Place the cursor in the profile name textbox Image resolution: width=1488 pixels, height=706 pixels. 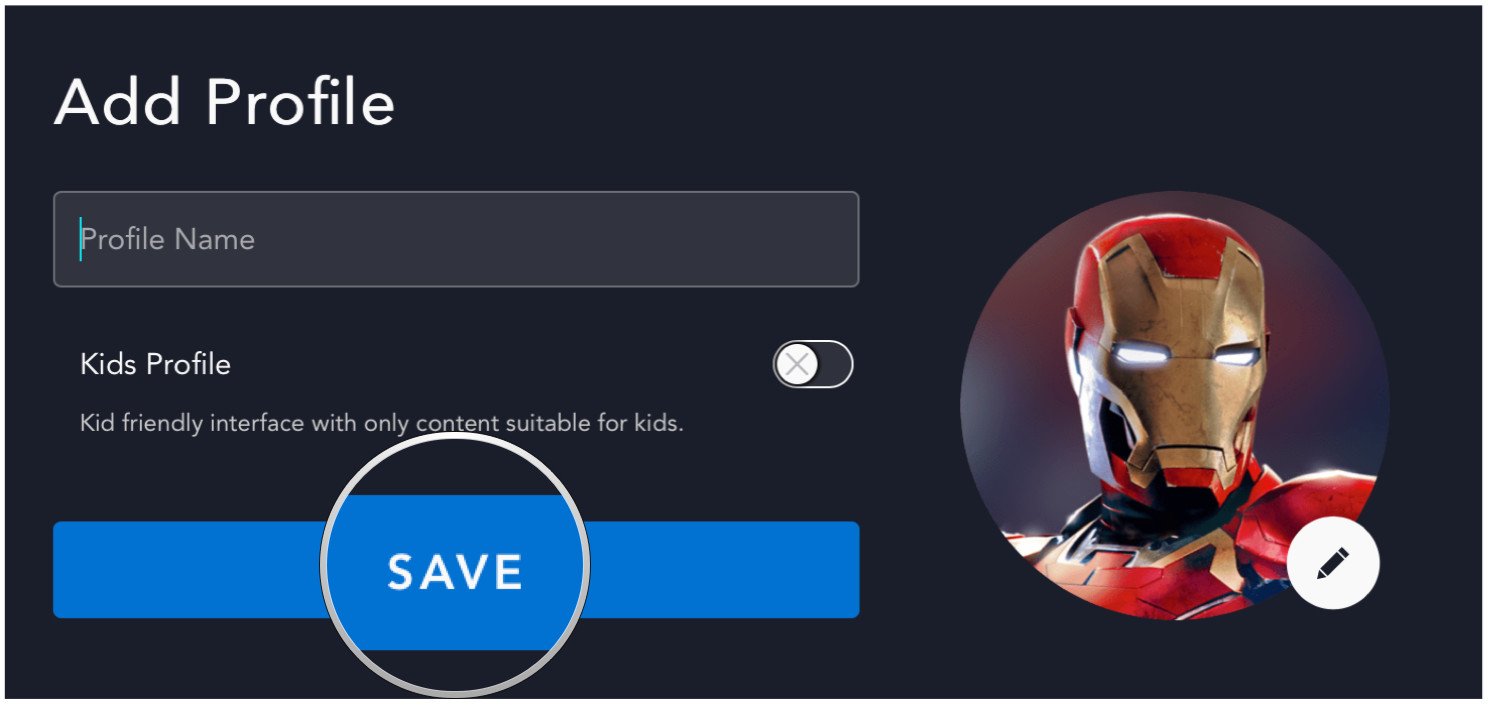pyautogui.click(x=456, y=239)
